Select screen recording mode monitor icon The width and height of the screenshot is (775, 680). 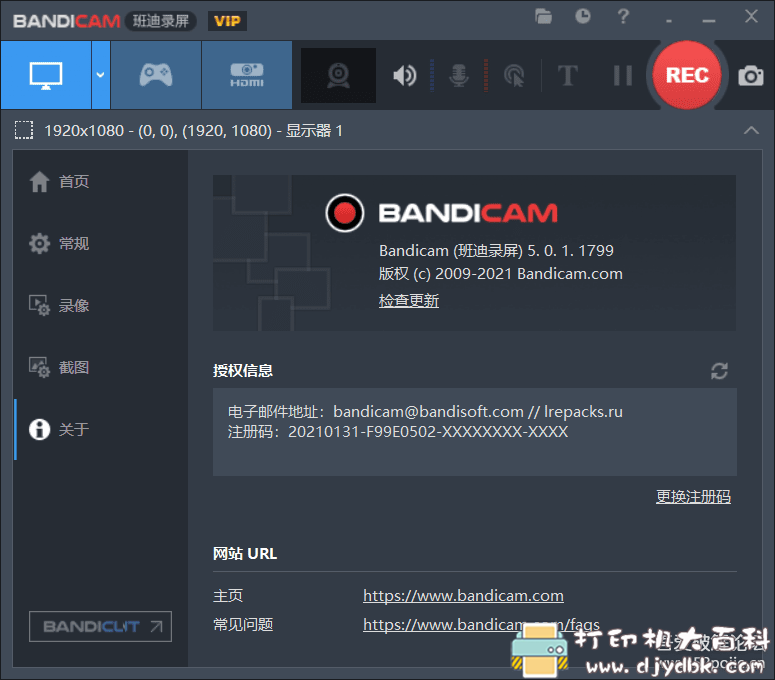(46, 75)
